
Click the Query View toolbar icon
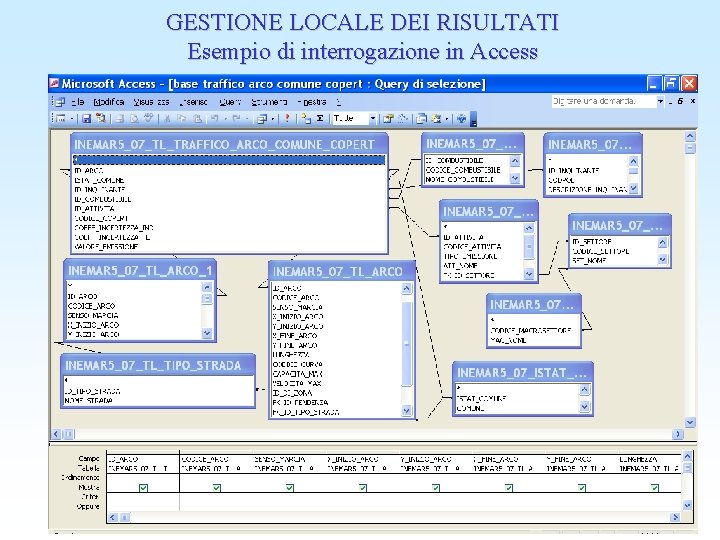pyautogui.click(x=60, y=118)
